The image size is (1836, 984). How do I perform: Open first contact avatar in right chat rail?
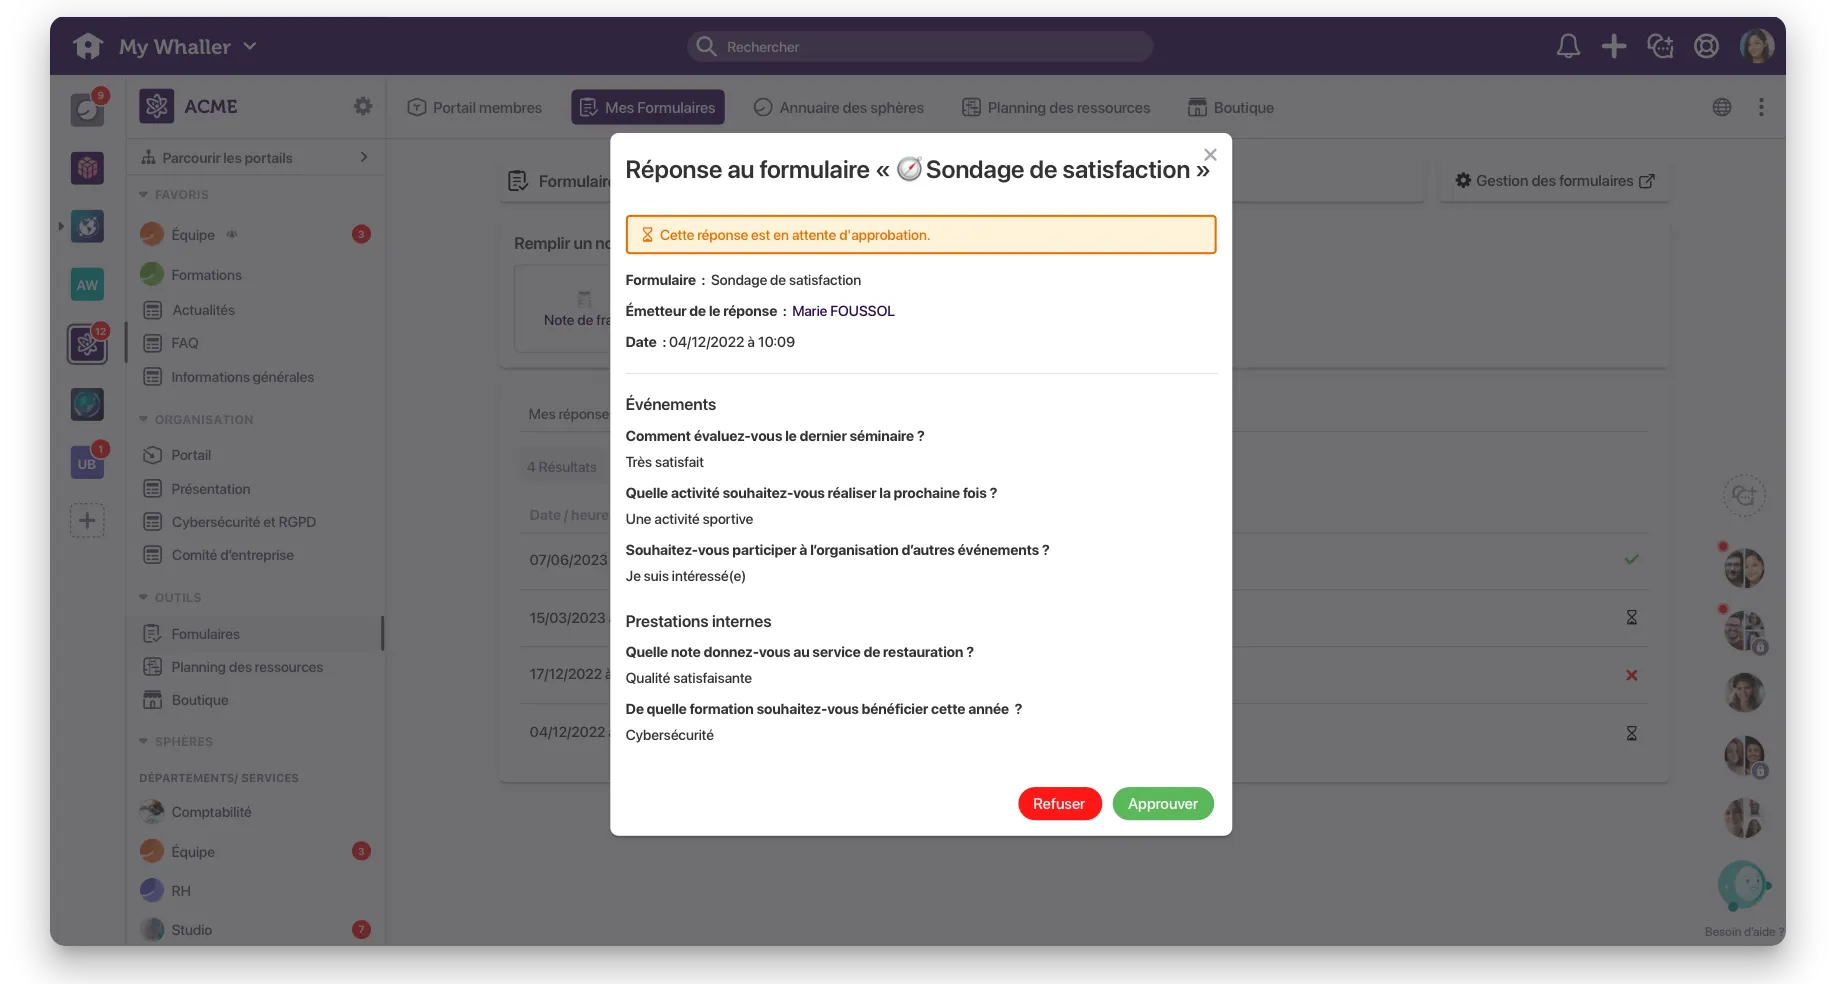coord(1744,568)
